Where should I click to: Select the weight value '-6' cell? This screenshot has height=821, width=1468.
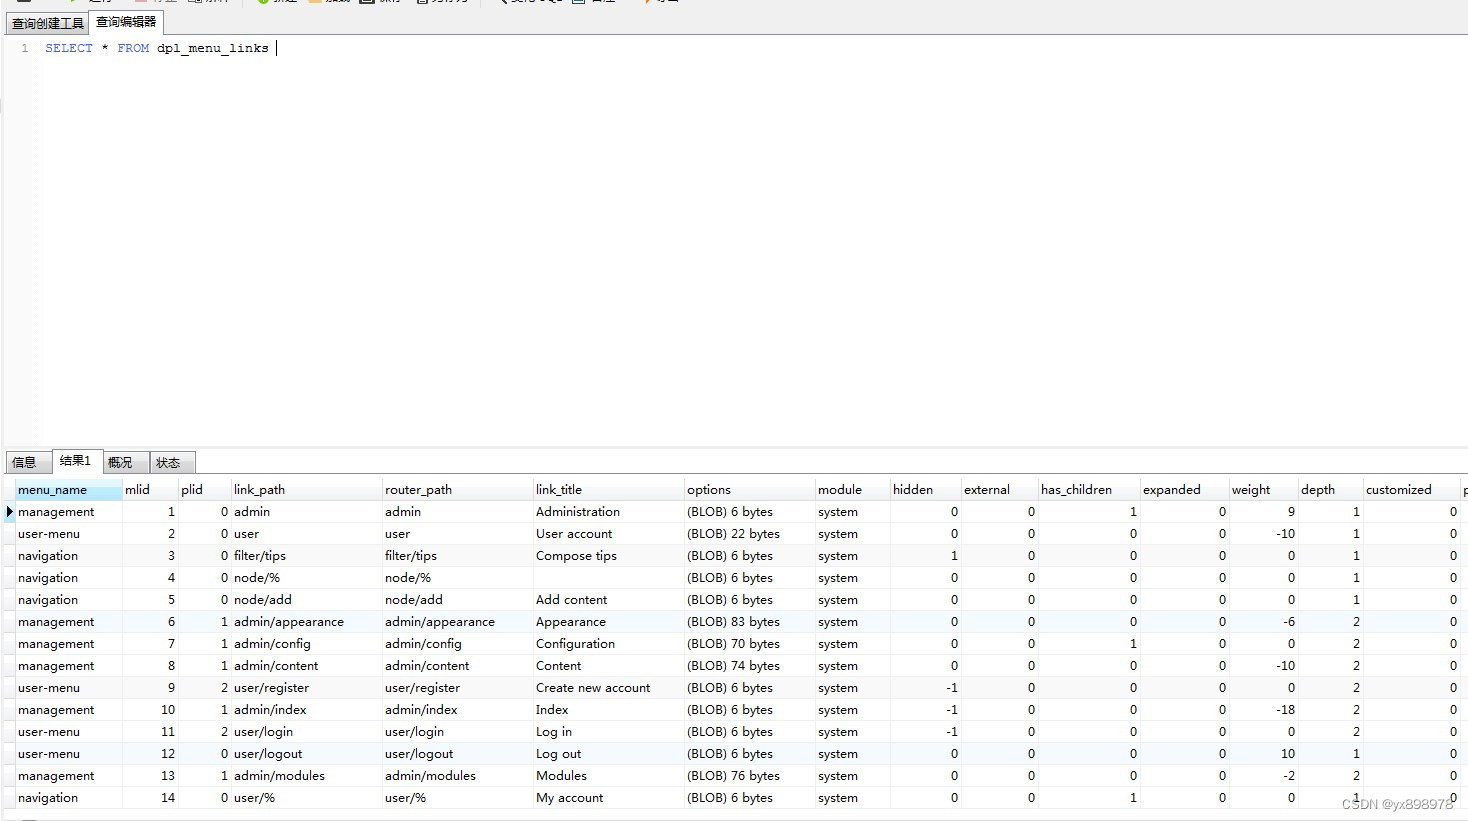click(x=1264, y=621)
